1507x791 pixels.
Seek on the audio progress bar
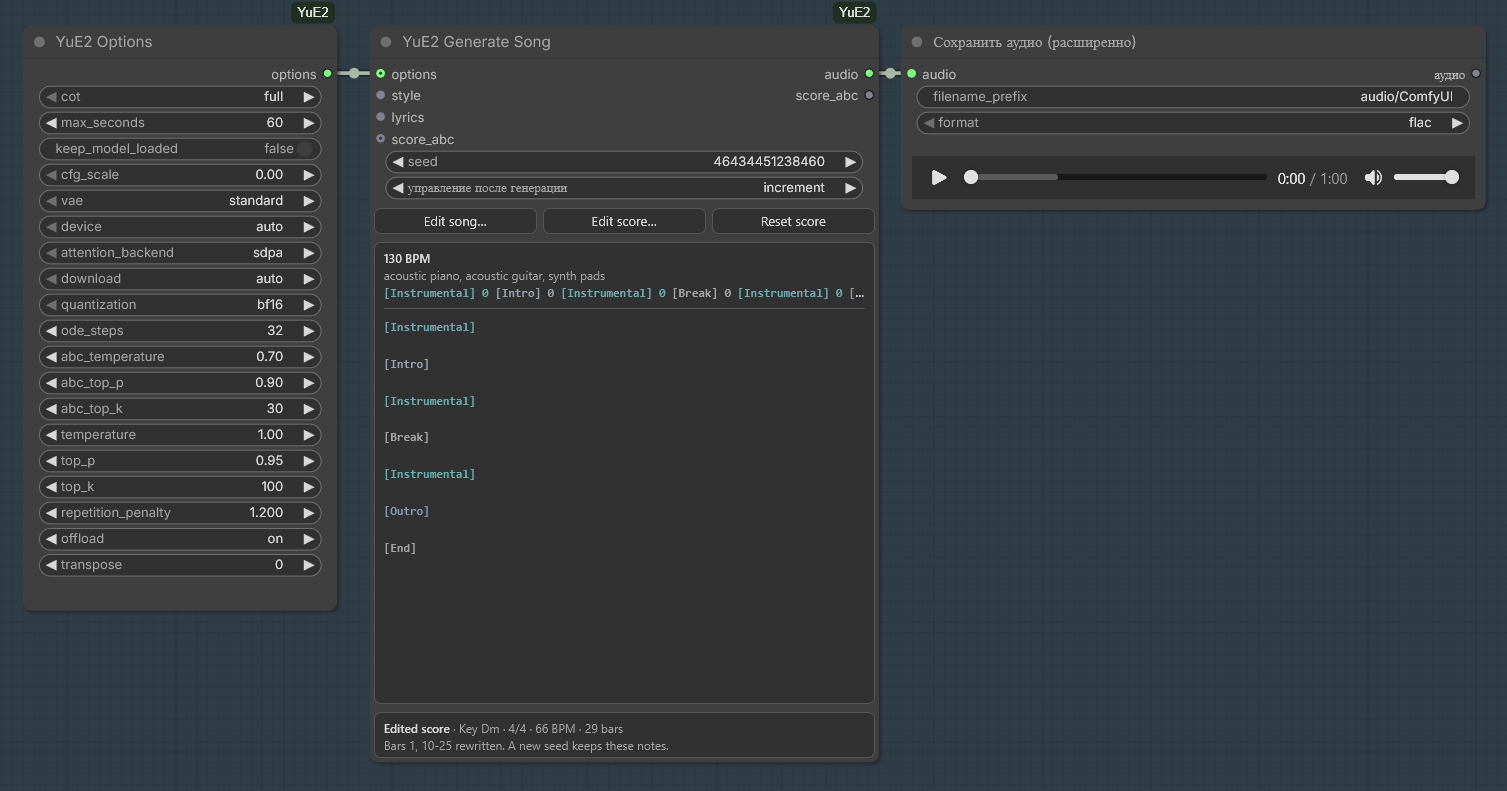point(1117,178)
